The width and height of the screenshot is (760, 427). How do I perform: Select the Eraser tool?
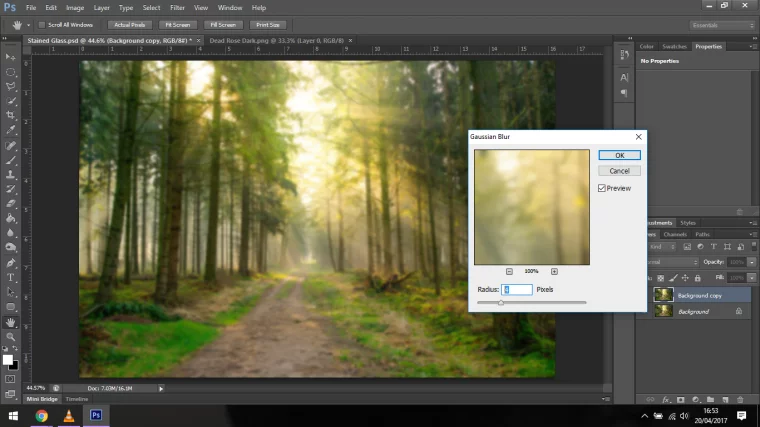pyautogui.click(x=10, y=204)
